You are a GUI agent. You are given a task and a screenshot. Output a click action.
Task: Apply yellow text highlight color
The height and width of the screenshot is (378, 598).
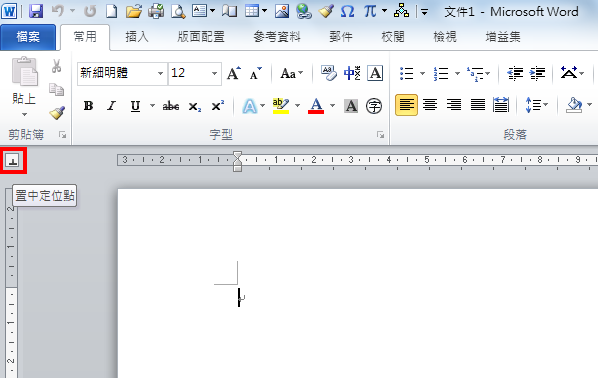(x=281, y=106)
